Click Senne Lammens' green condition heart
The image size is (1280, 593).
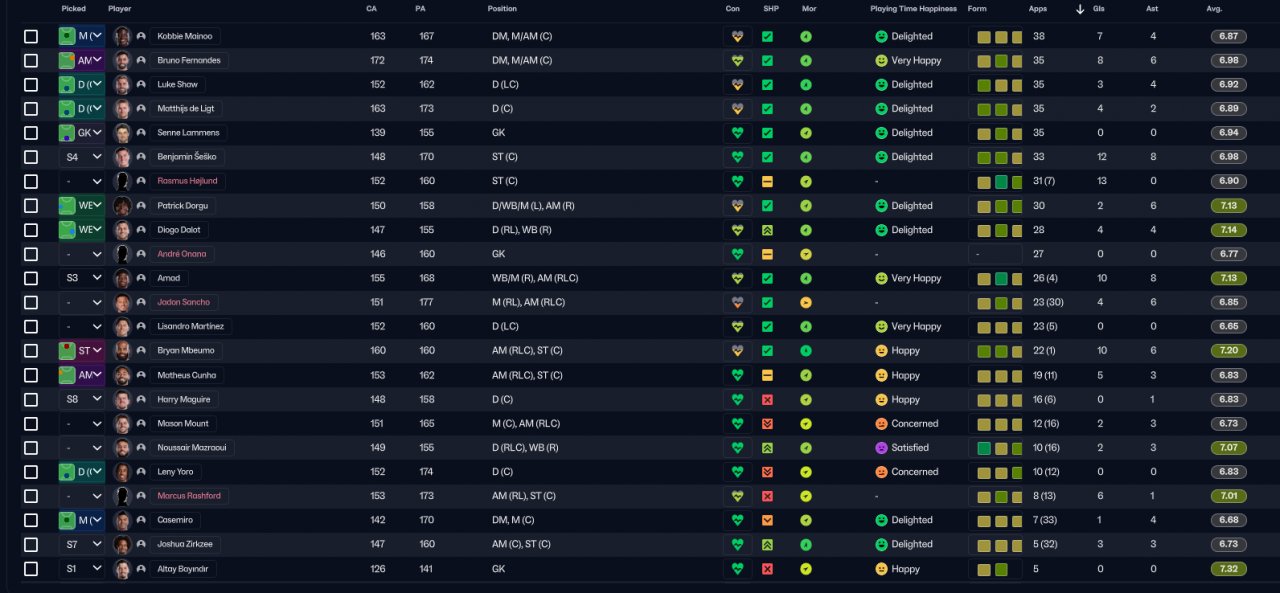[738, 133]
